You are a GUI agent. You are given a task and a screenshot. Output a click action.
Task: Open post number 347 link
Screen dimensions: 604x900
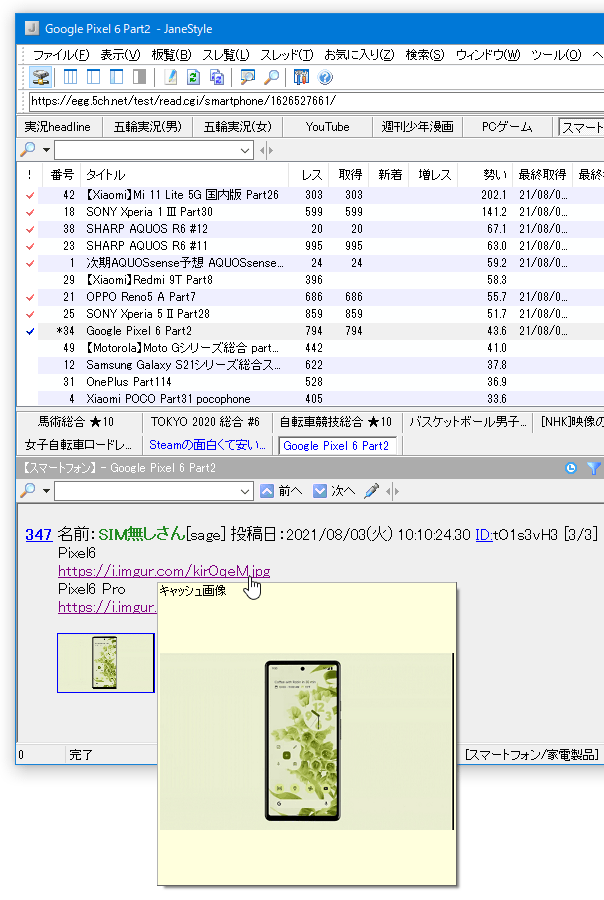pyautogui.click(x=38, y=535)
